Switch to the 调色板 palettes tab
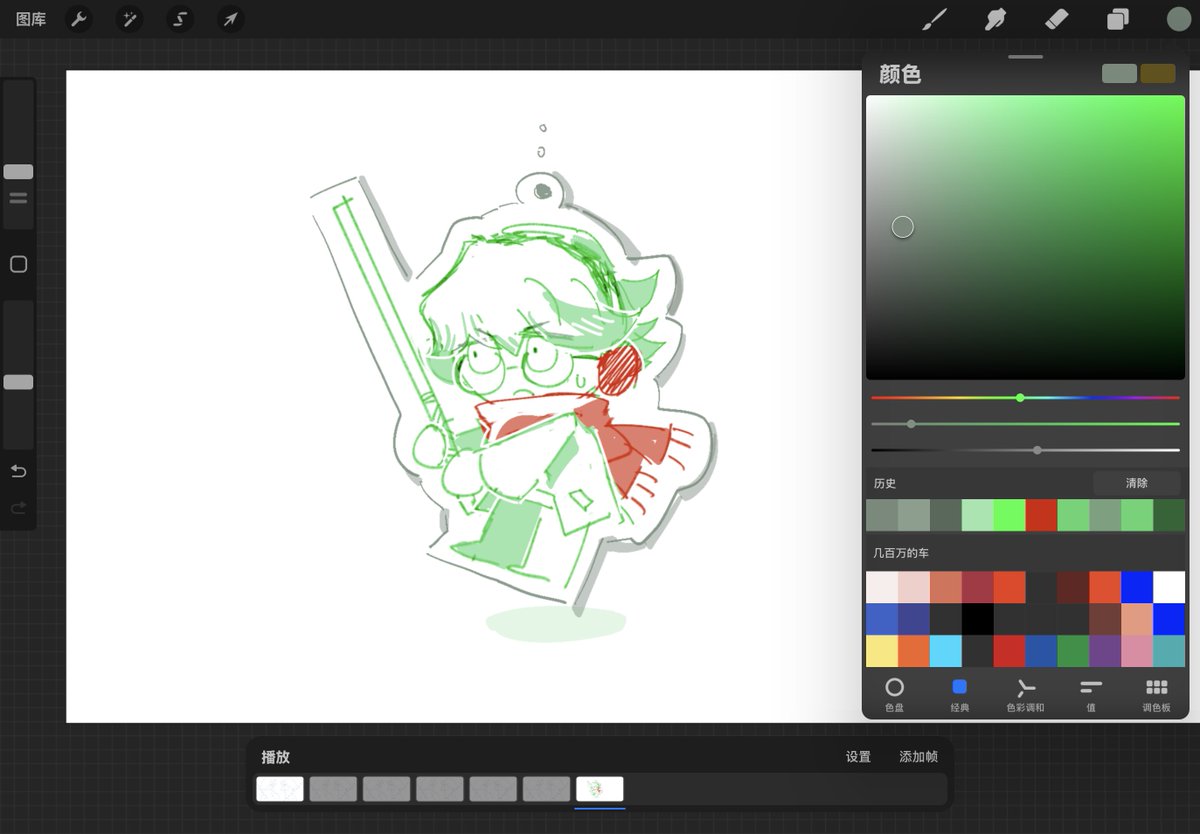Viewport: 1200px width, 834px height. tap(1157, 695)
